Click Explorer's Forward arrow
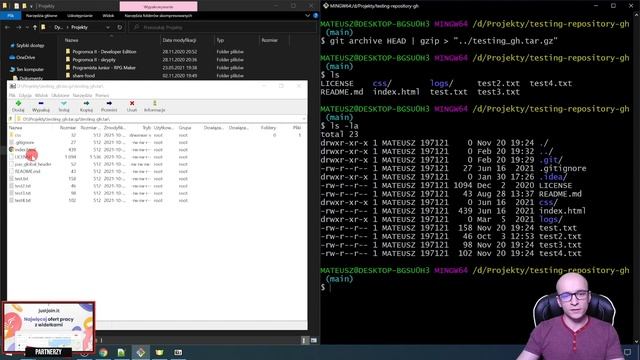 [x=19, y=27]
